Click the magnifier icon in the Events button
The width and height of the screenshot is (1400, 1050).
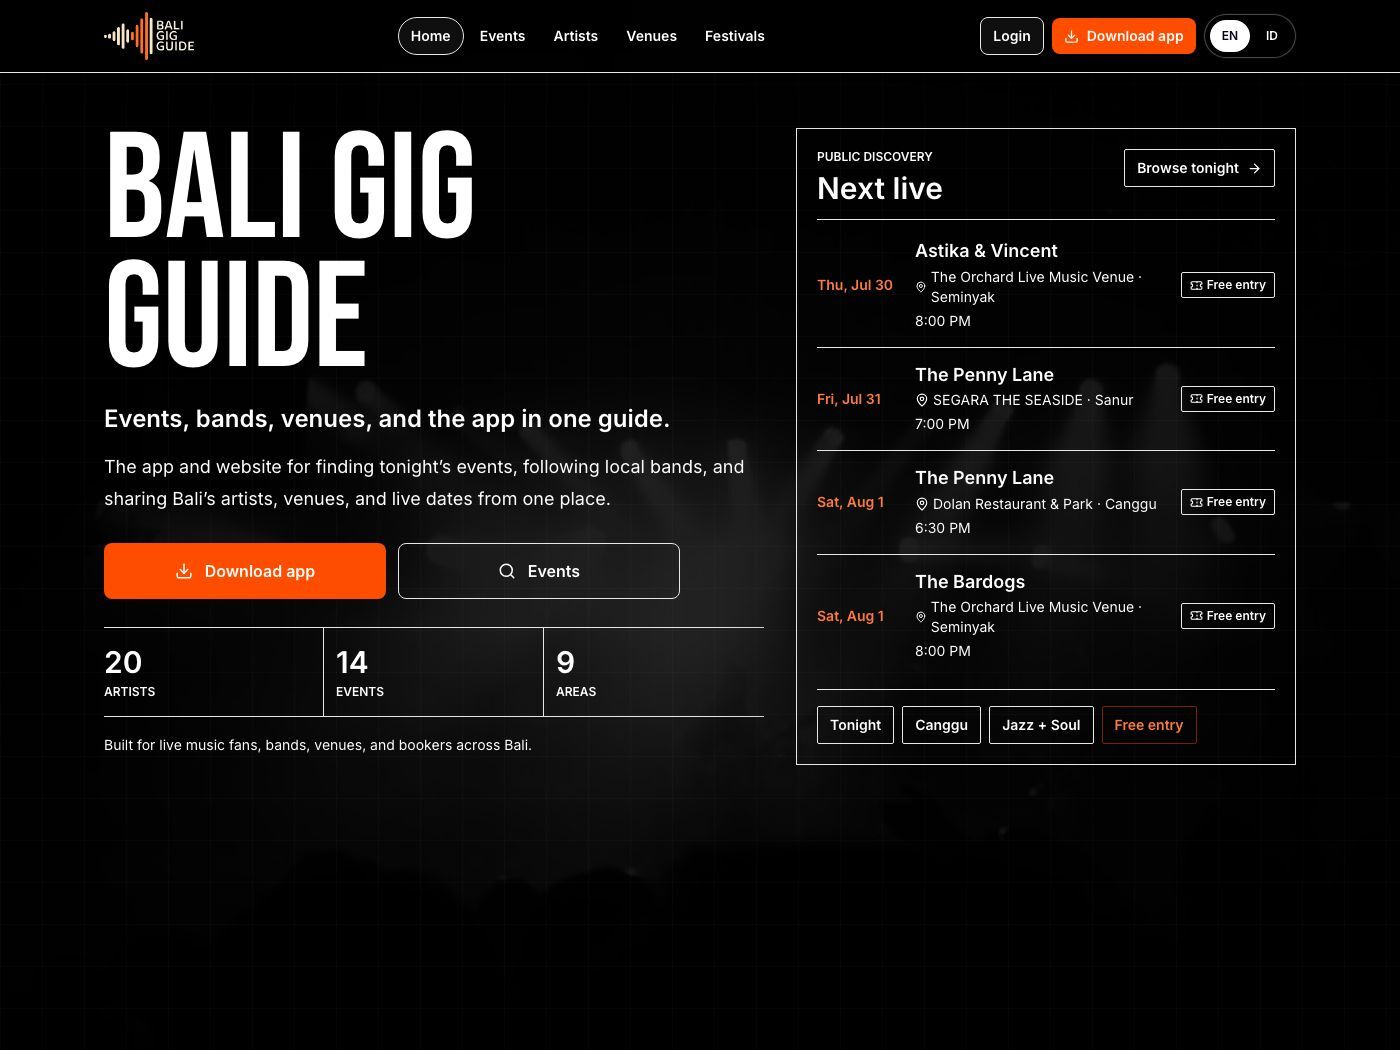click(x=507, y=571)
